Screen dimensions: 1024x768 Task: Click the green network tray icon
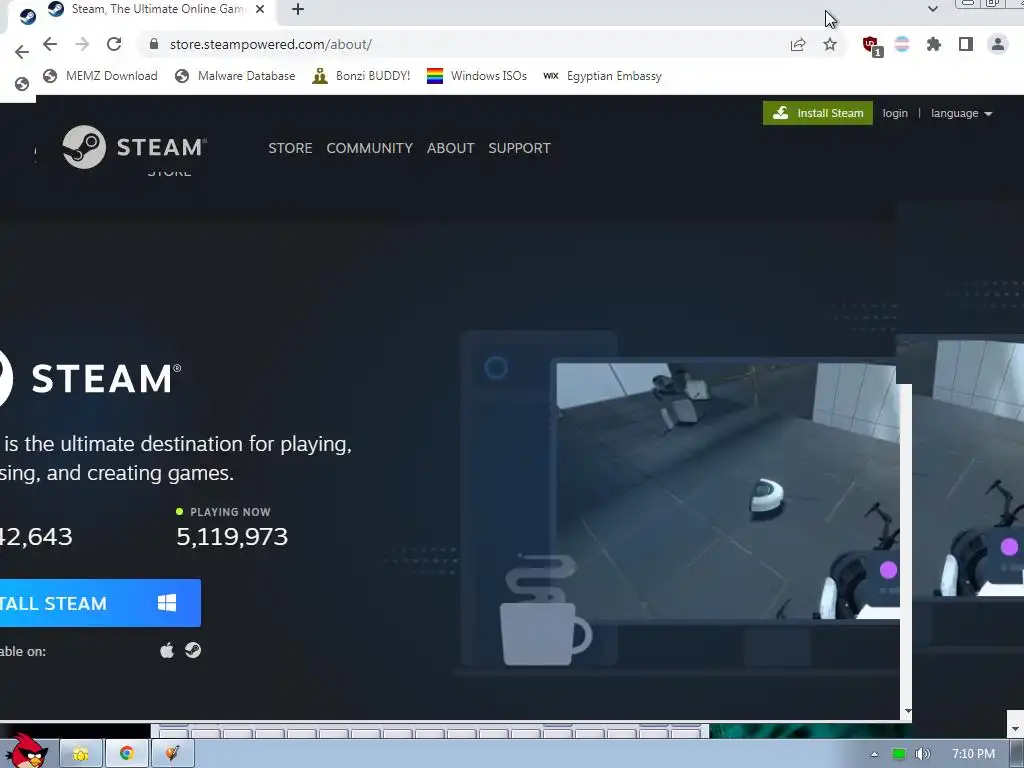pyautogui.click(x=899, y=754)
